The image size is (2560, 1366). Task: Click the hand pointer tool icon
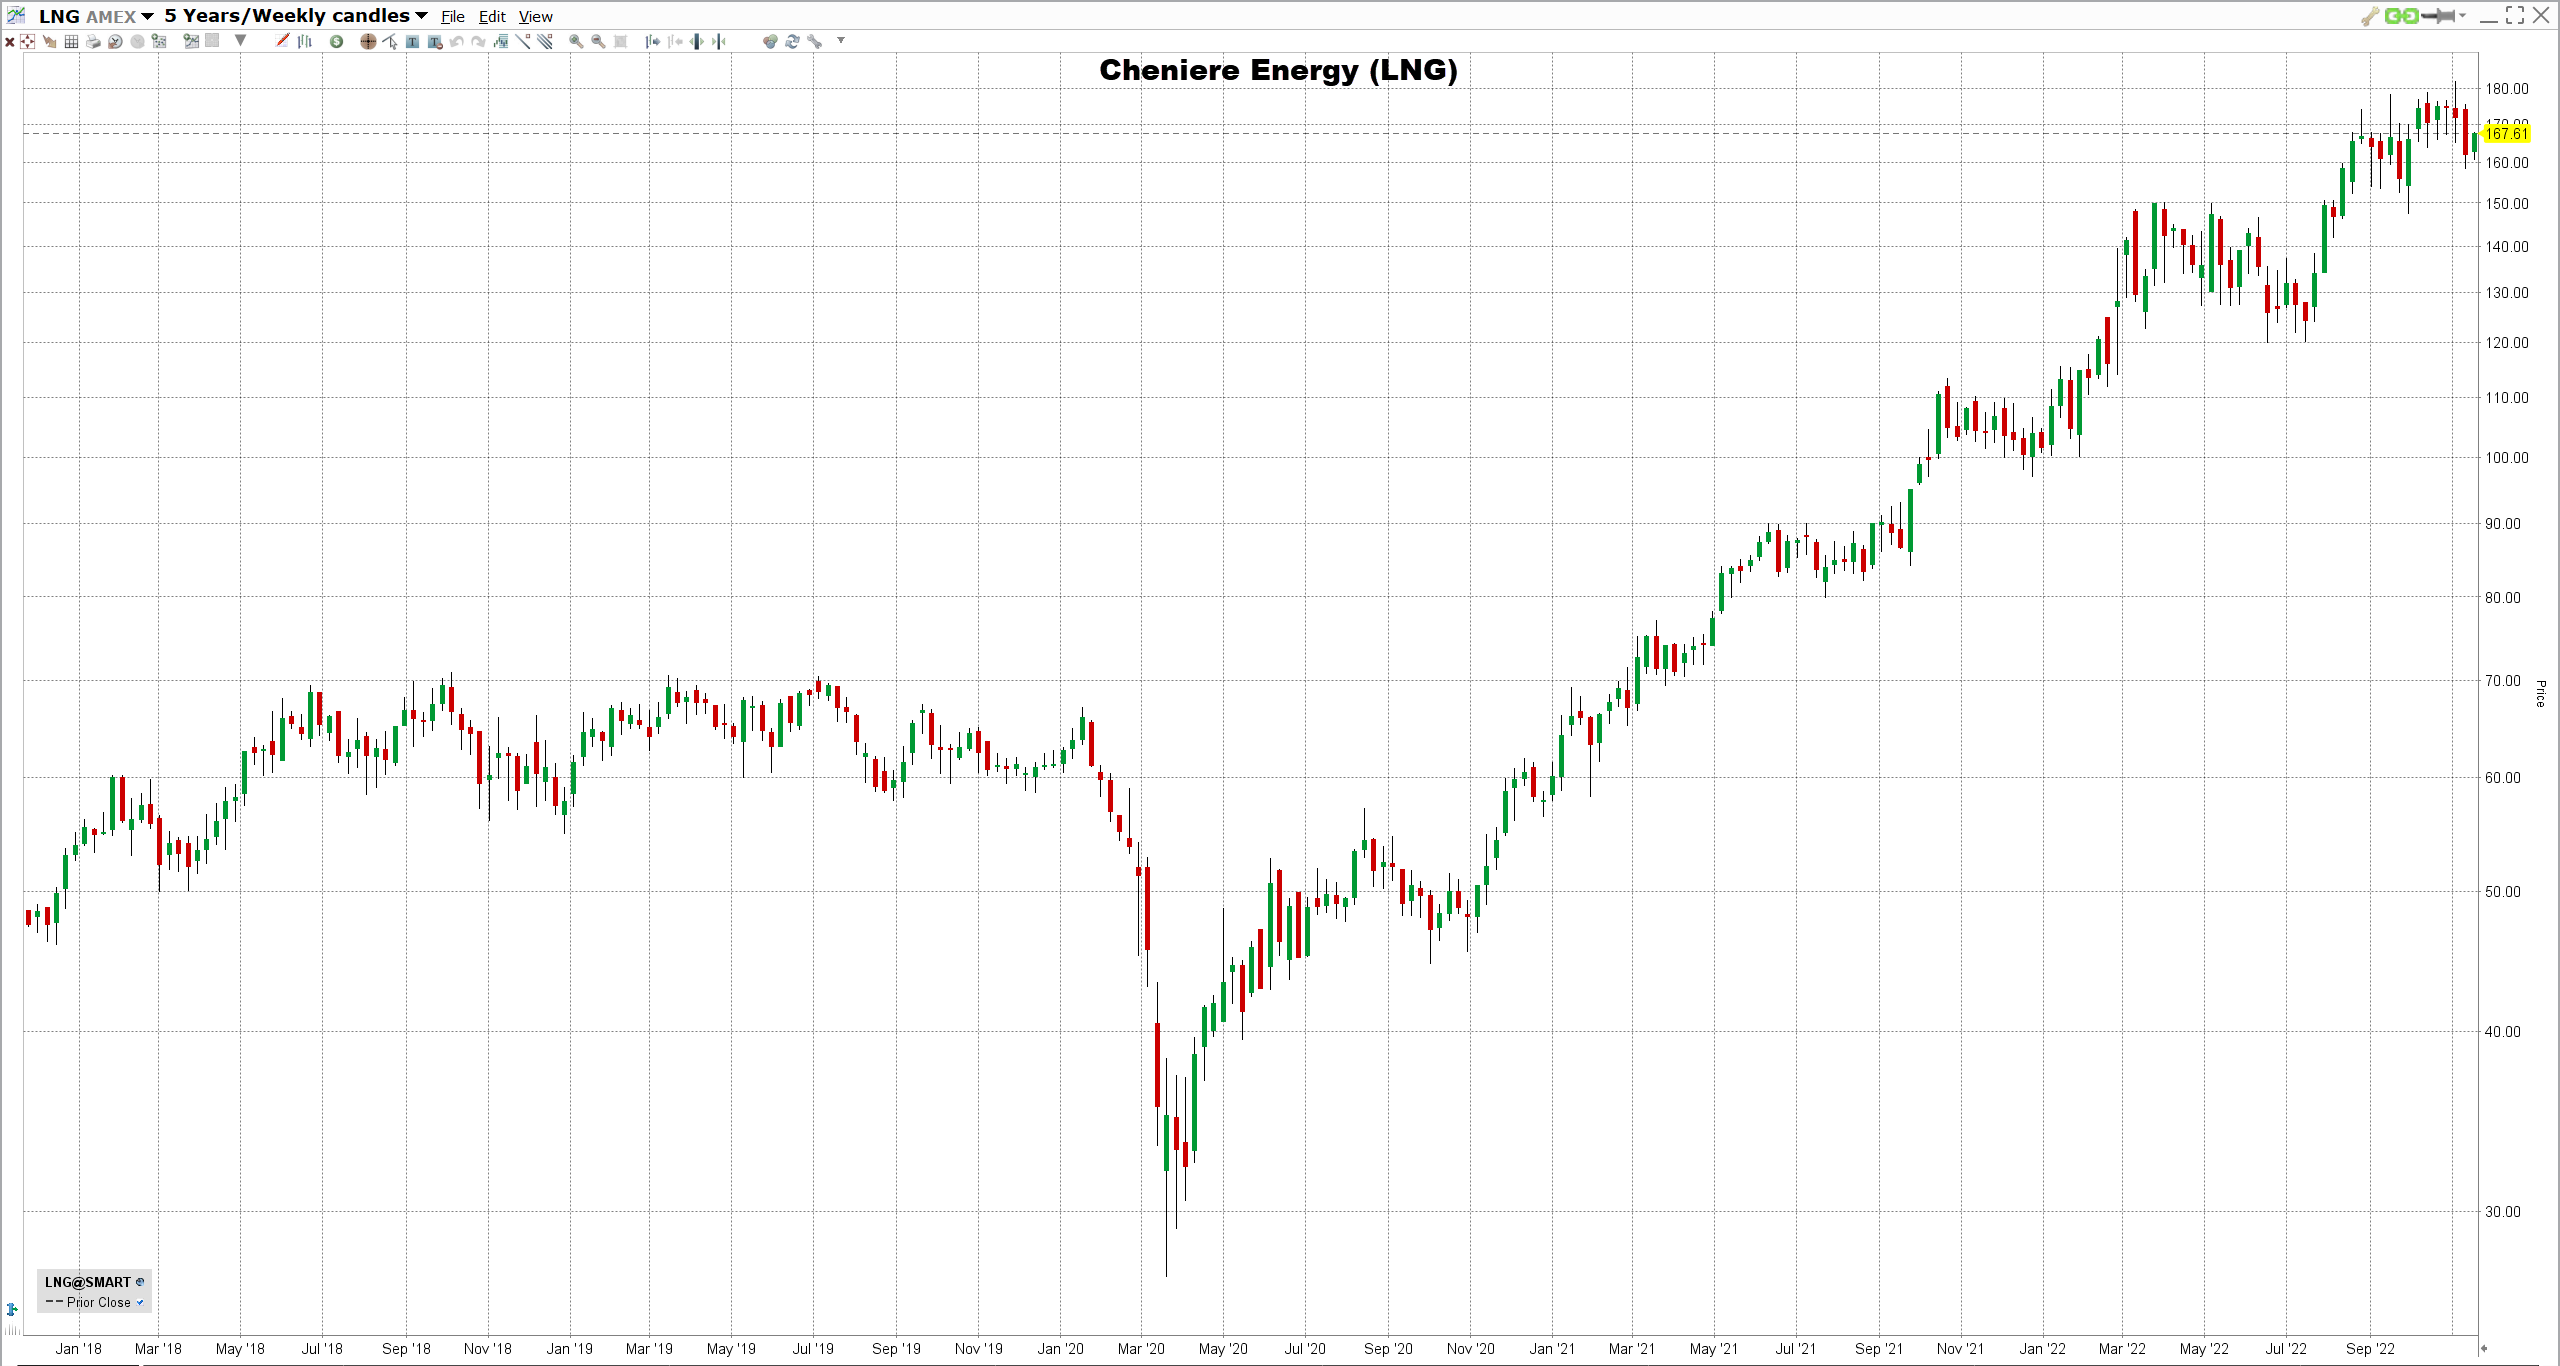coord(50,41)
